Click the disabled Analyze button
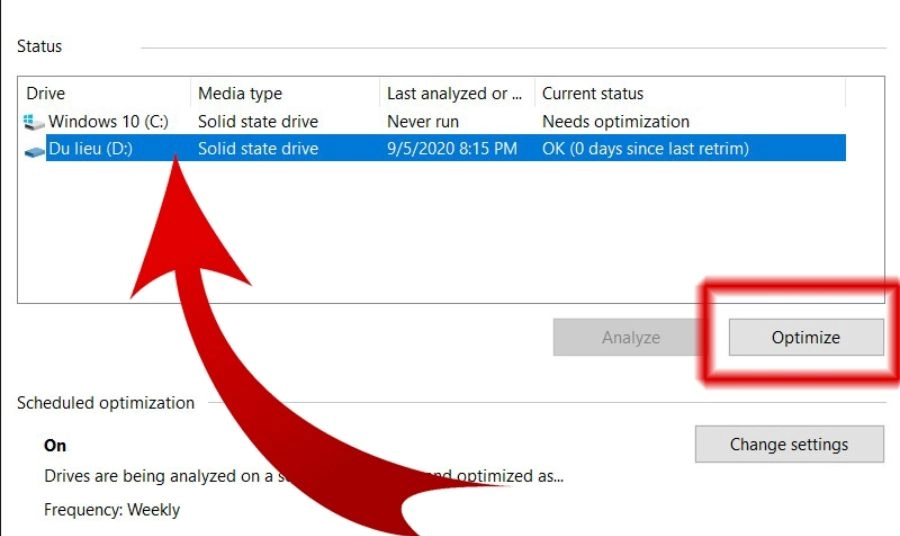The width and height of the screenshot is (900, 536). [x=630, y=337]
